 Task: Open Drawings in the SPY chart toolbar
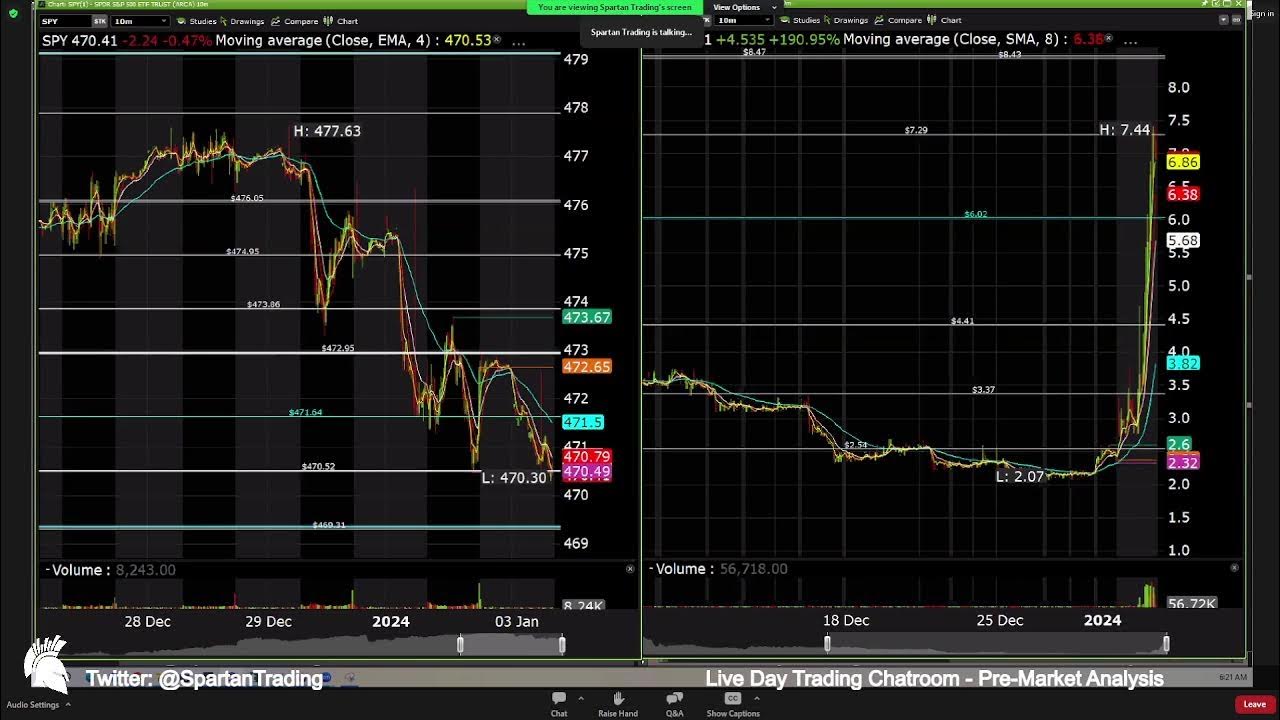(241, 21)
